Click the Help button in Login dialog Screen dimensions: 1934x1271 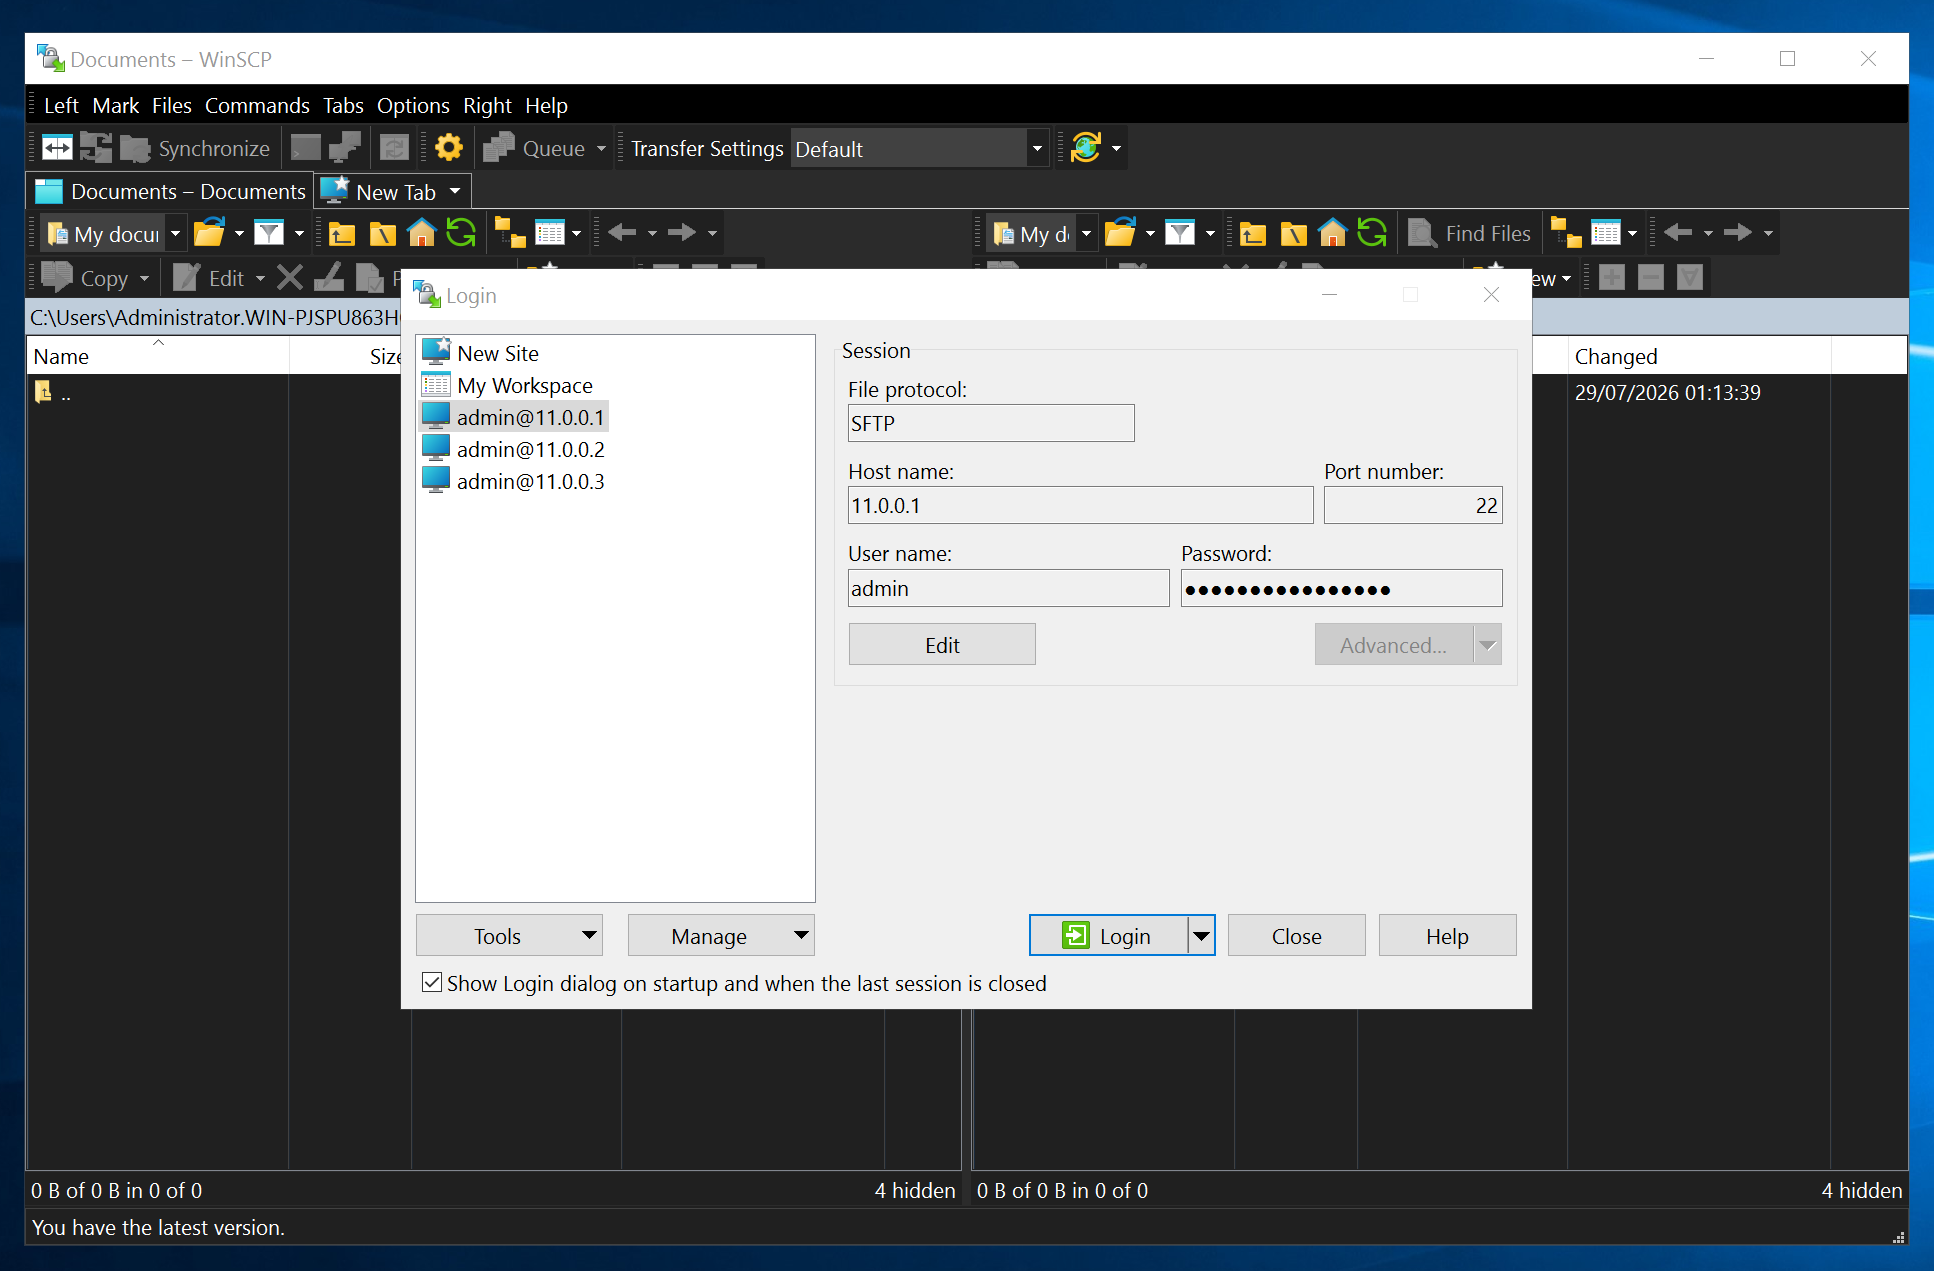(1447, 935)
